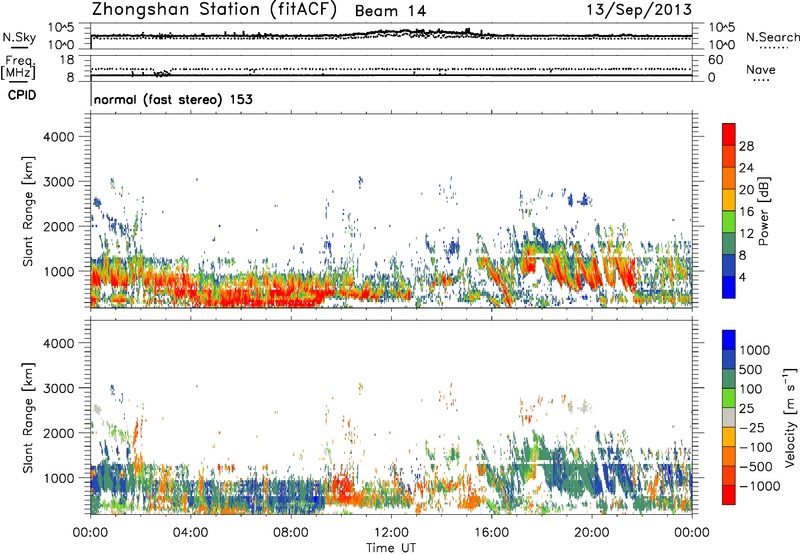Click frequency axis value '18'

click(x=67, y=60)
